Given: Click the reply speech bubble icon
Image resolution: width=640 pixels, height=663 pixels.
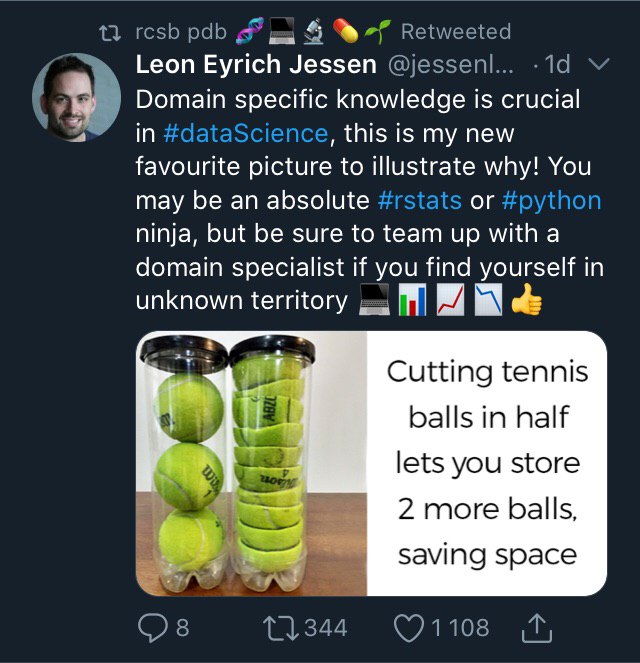Looking at the screenshot, I should (152, 627).
